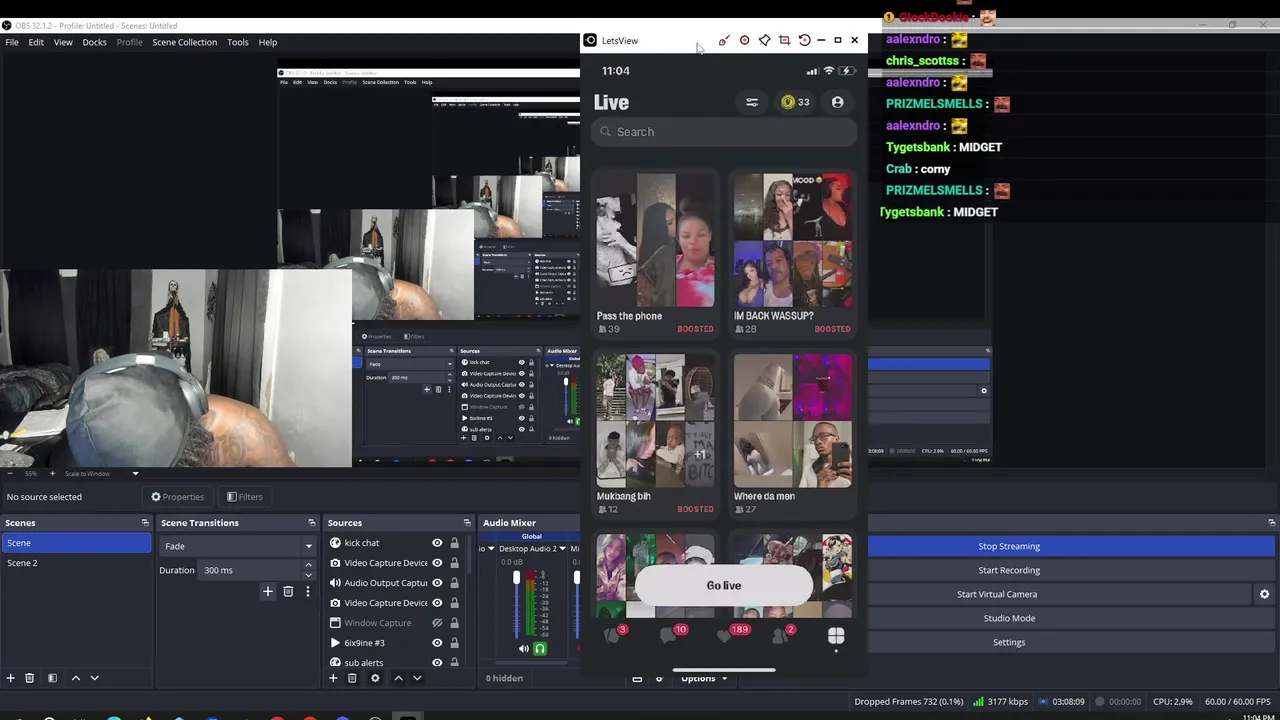The width and height of the screenshot is (1280, 720).
Task: Open the Scene Collection menu
Action: [x=184, y=42]
